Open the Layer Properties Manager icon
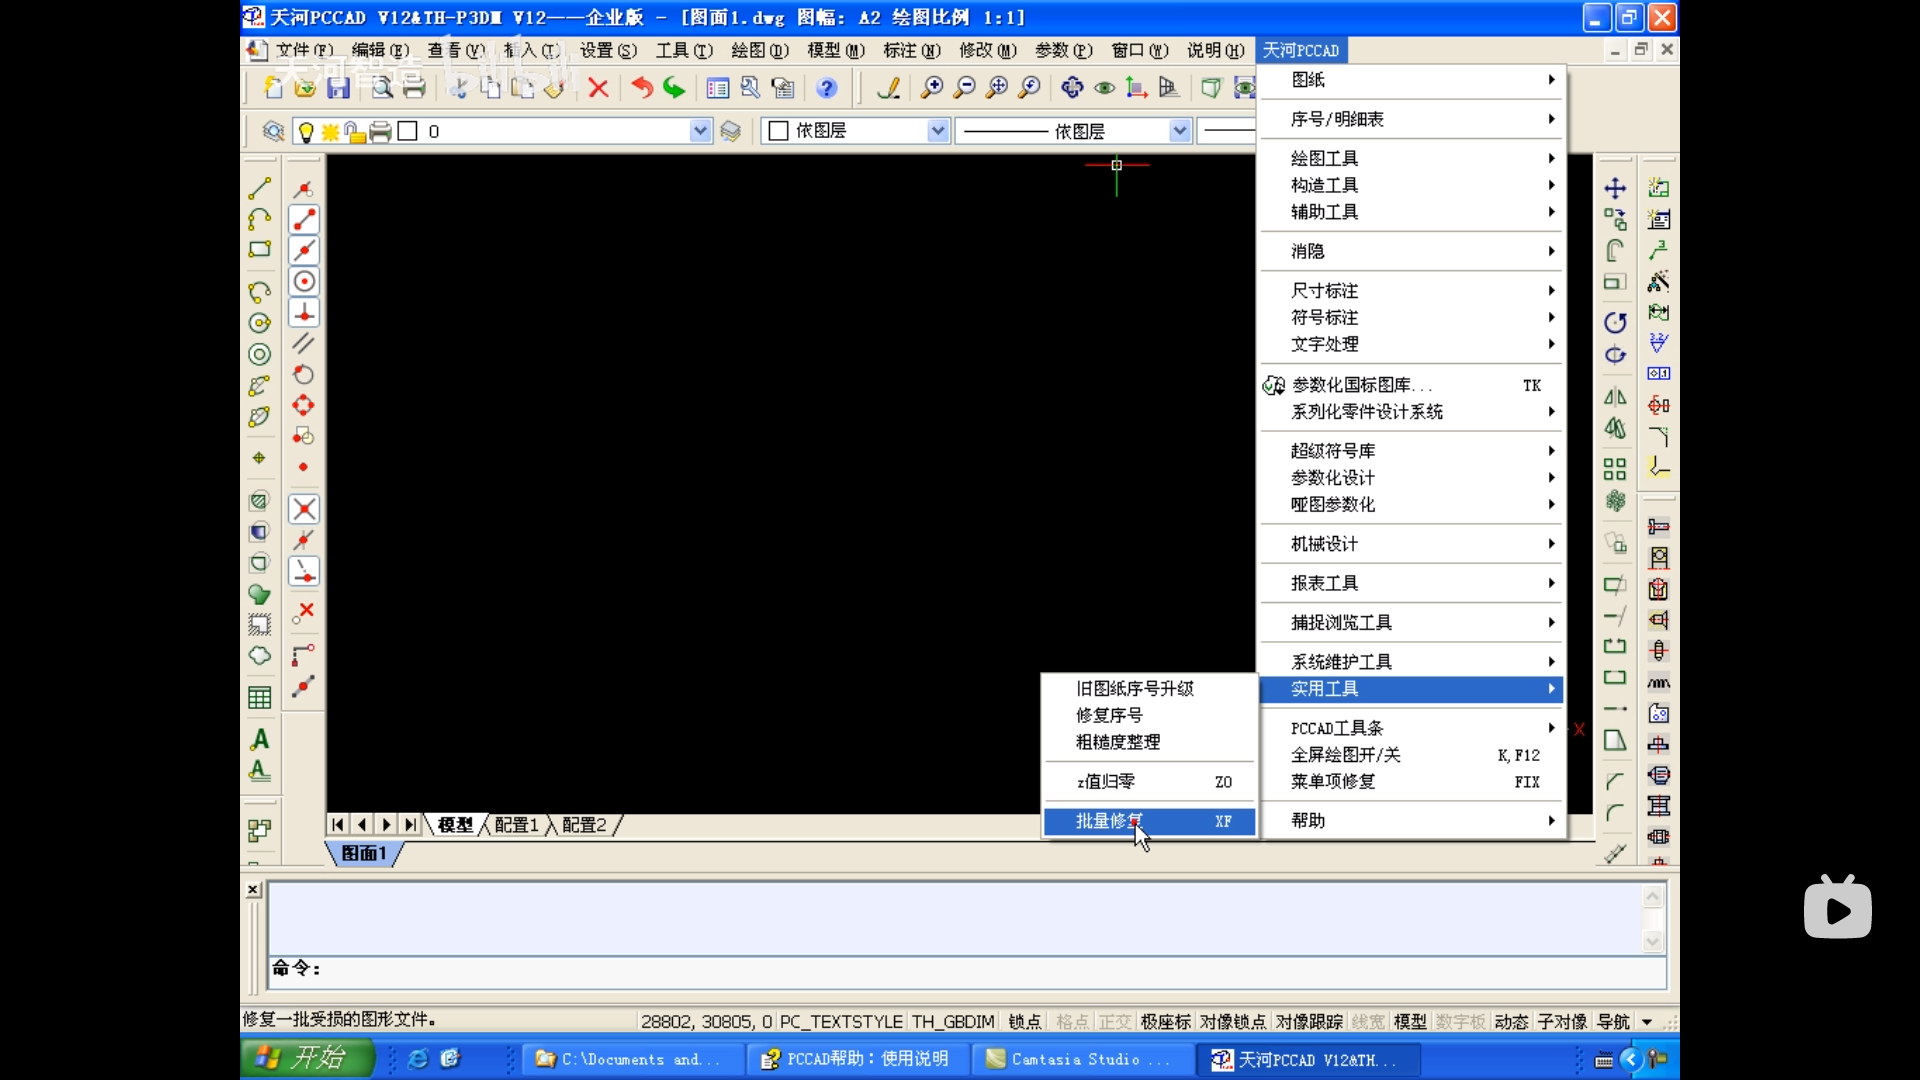The width and height of the screenshot is (1921, 1081). [273, 131]
